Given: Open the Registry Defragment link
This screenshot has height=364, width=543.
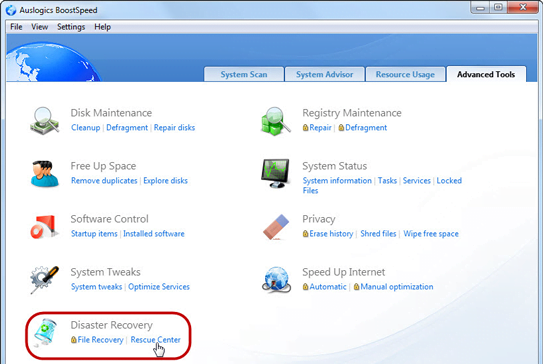Looking at the screenshot, I should click(366, 127).
